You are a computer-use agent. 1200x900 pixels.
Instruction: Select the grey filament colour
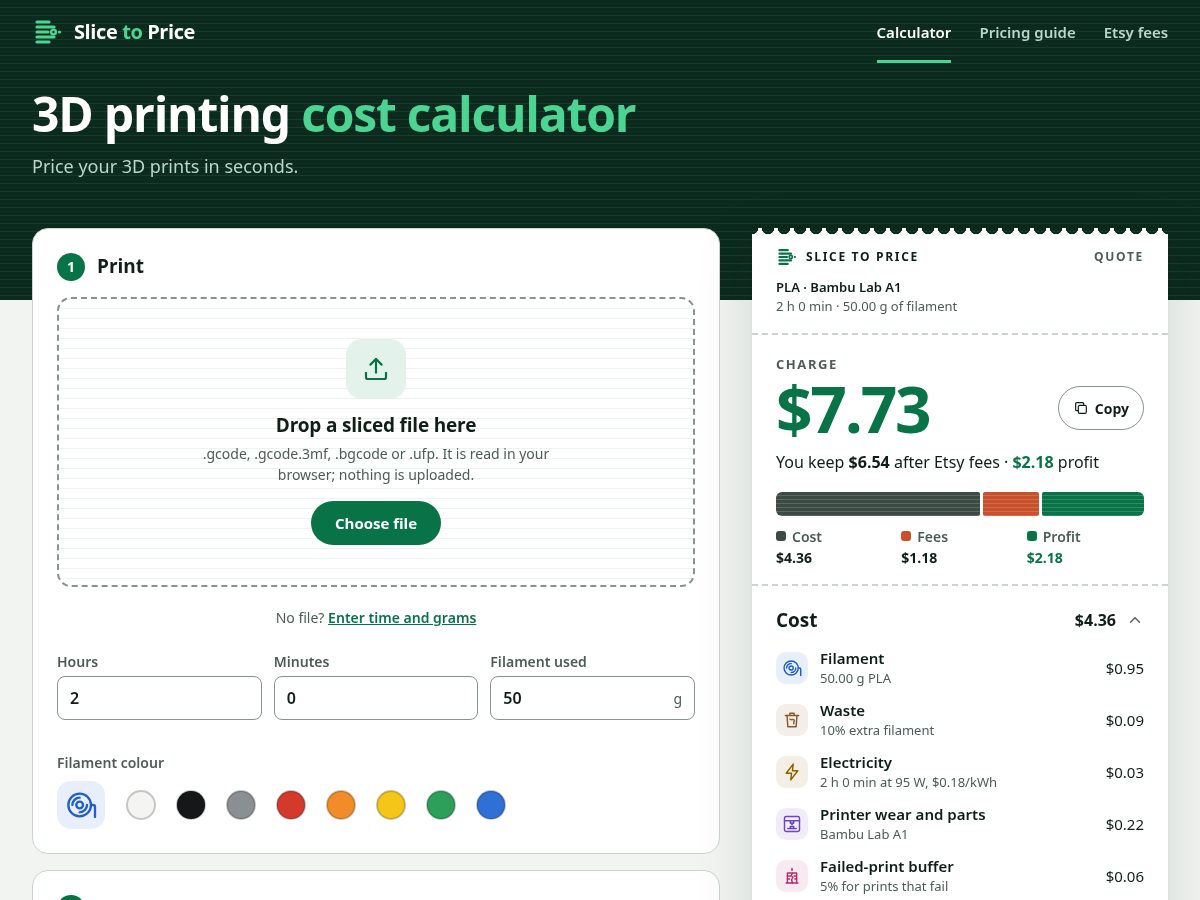(x=241, y=805)
